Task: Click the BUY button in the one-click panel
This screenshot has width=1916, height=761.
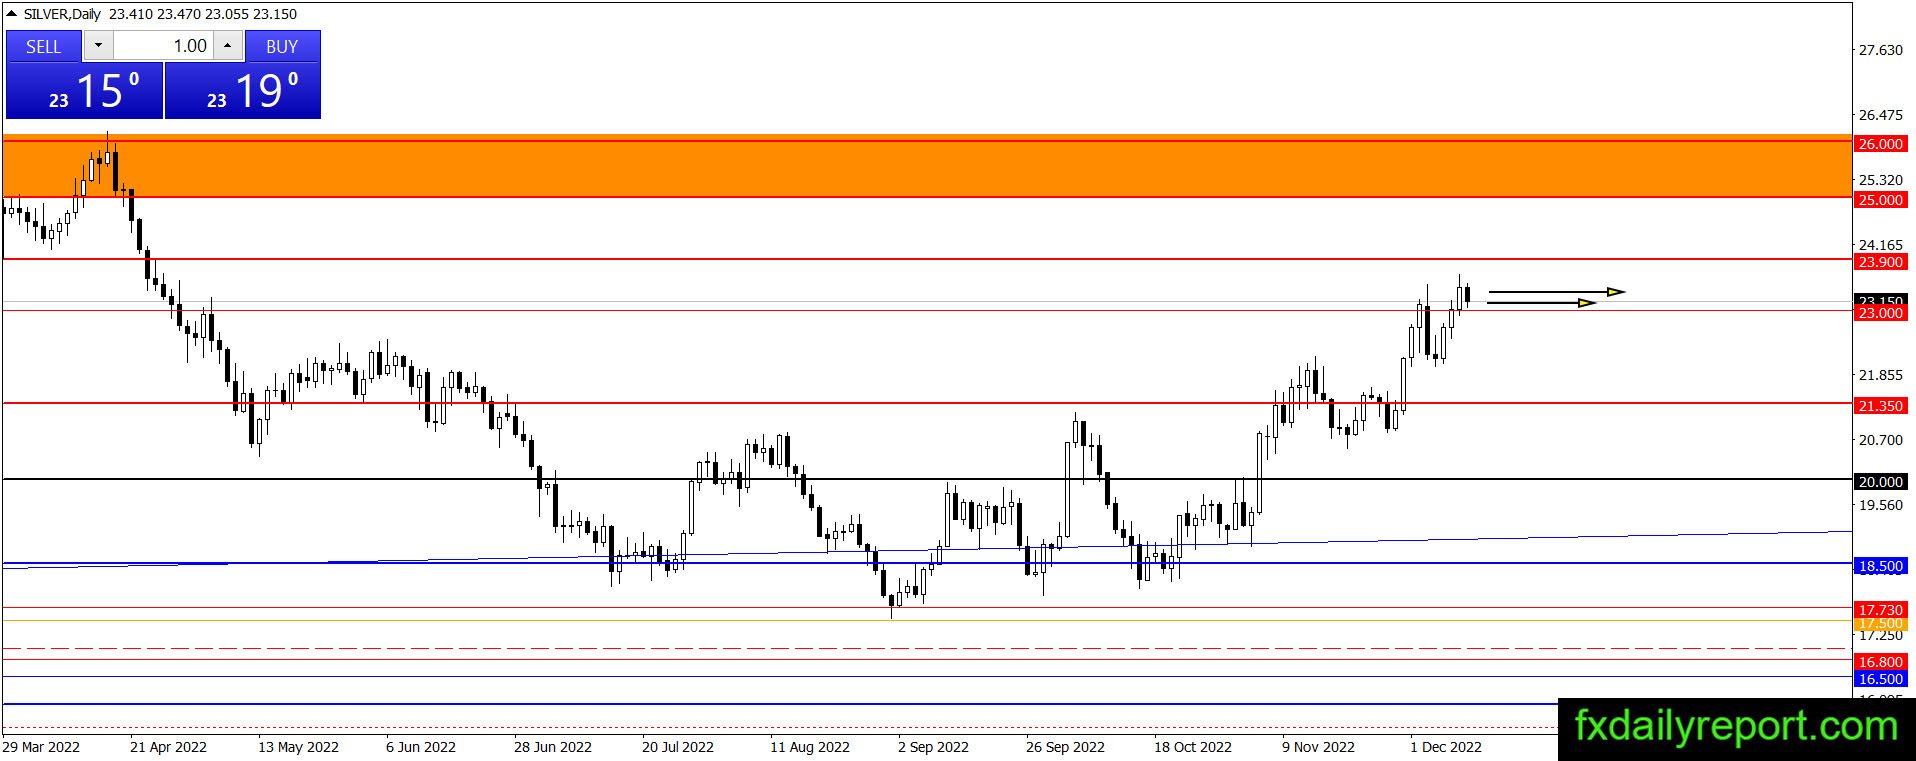Action: pyautogui.click(x=282, y=46)
